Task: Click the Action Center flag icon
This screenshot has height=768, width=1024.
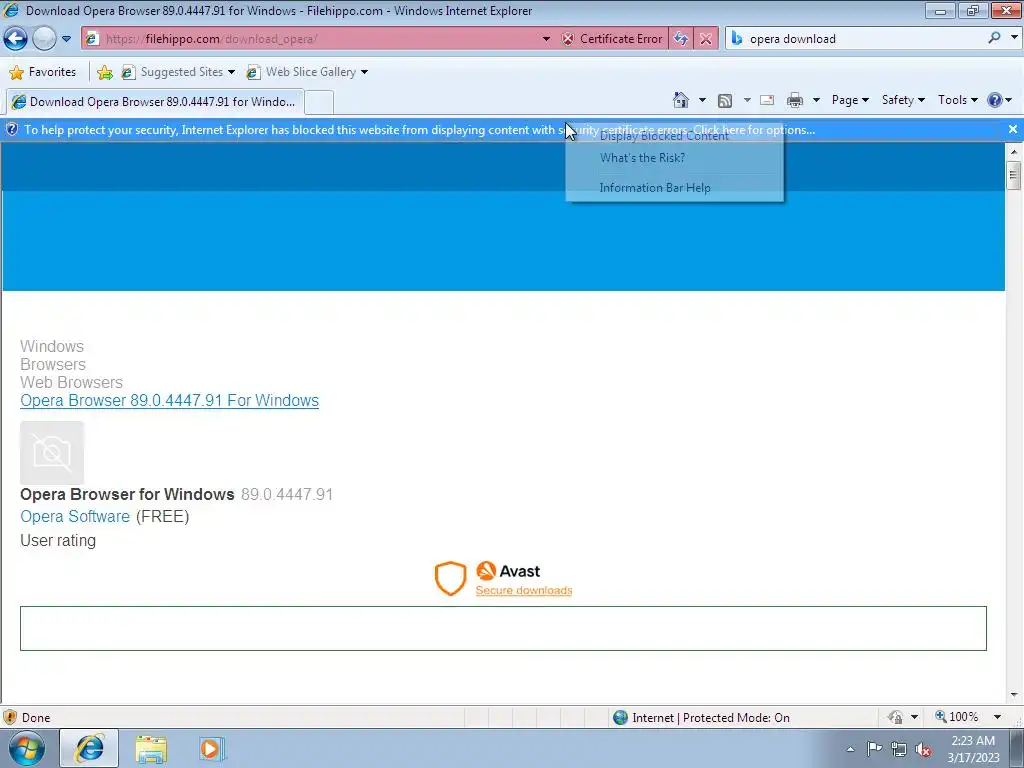Action: click(x=874, y=749)
